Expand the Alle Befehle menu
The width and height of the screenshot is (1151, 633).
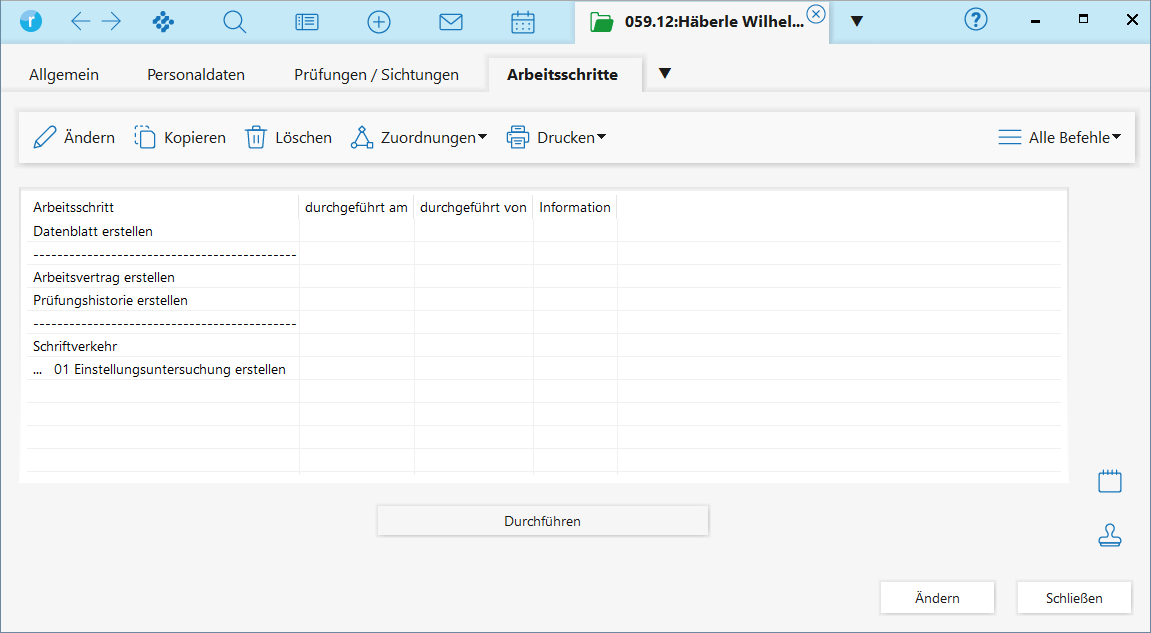click(1059, 138)
